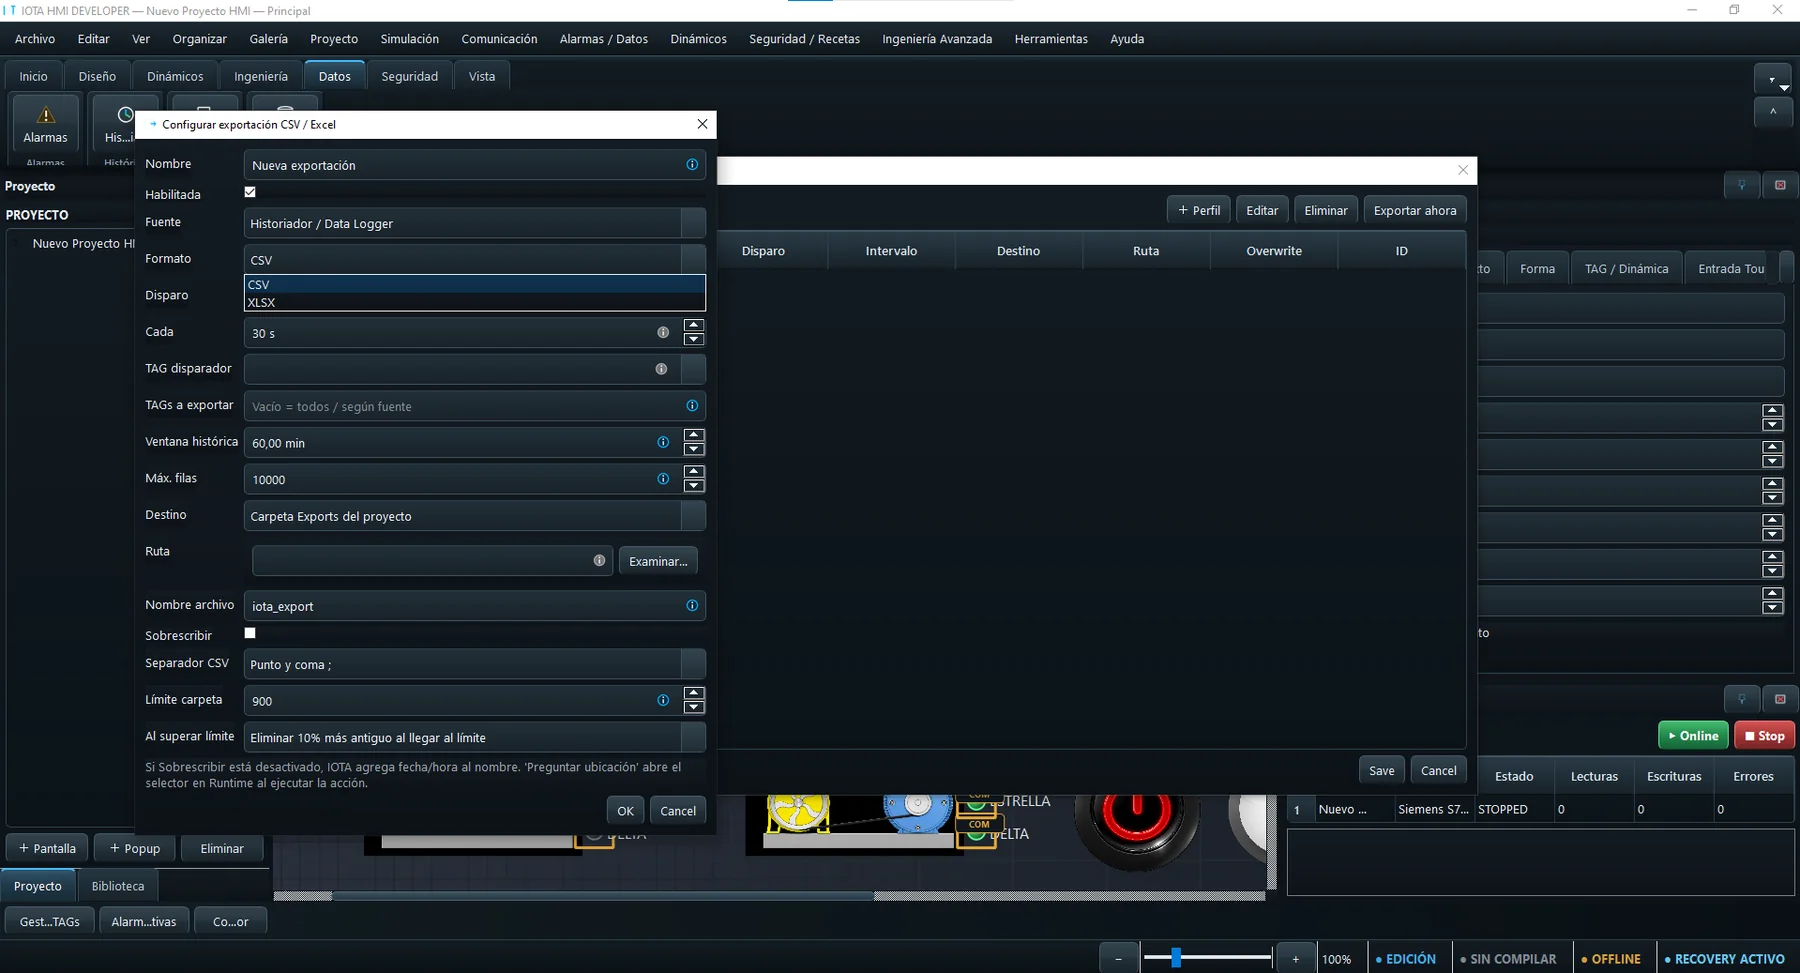Switch to the Ingeniería ribbon tab

pyautogui.click(x=261, y=76)
